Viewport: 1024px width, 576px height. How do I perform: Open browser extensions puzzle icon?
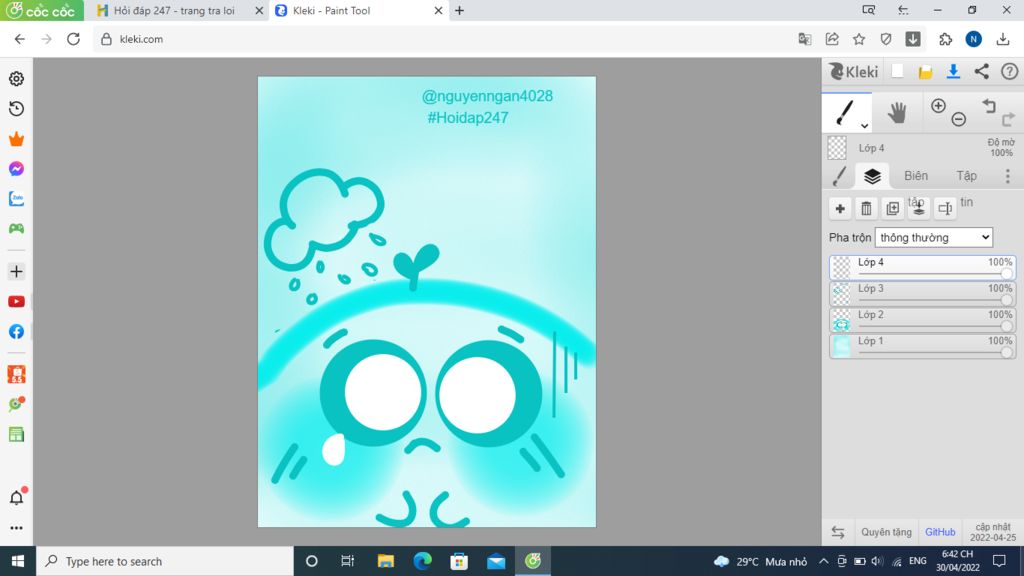click(946, 39)
